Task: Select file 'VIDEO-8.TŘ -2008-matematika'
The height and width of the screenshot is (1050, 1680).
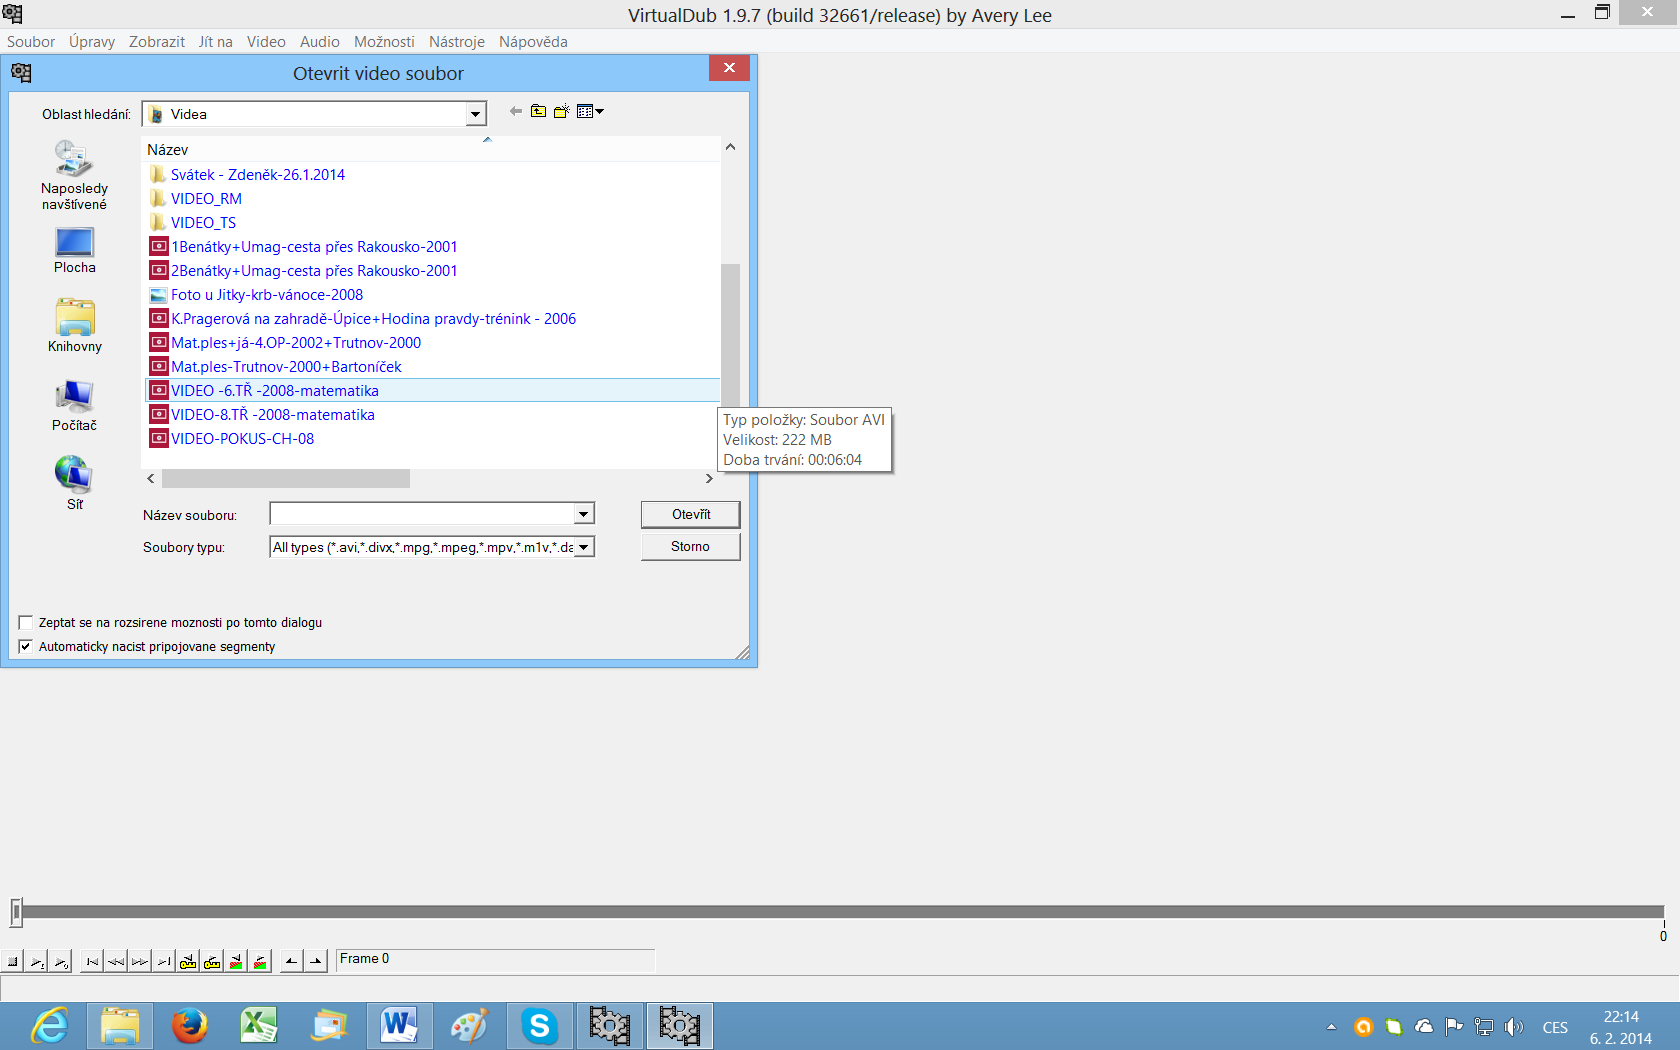Action: (x=273, y=414)
